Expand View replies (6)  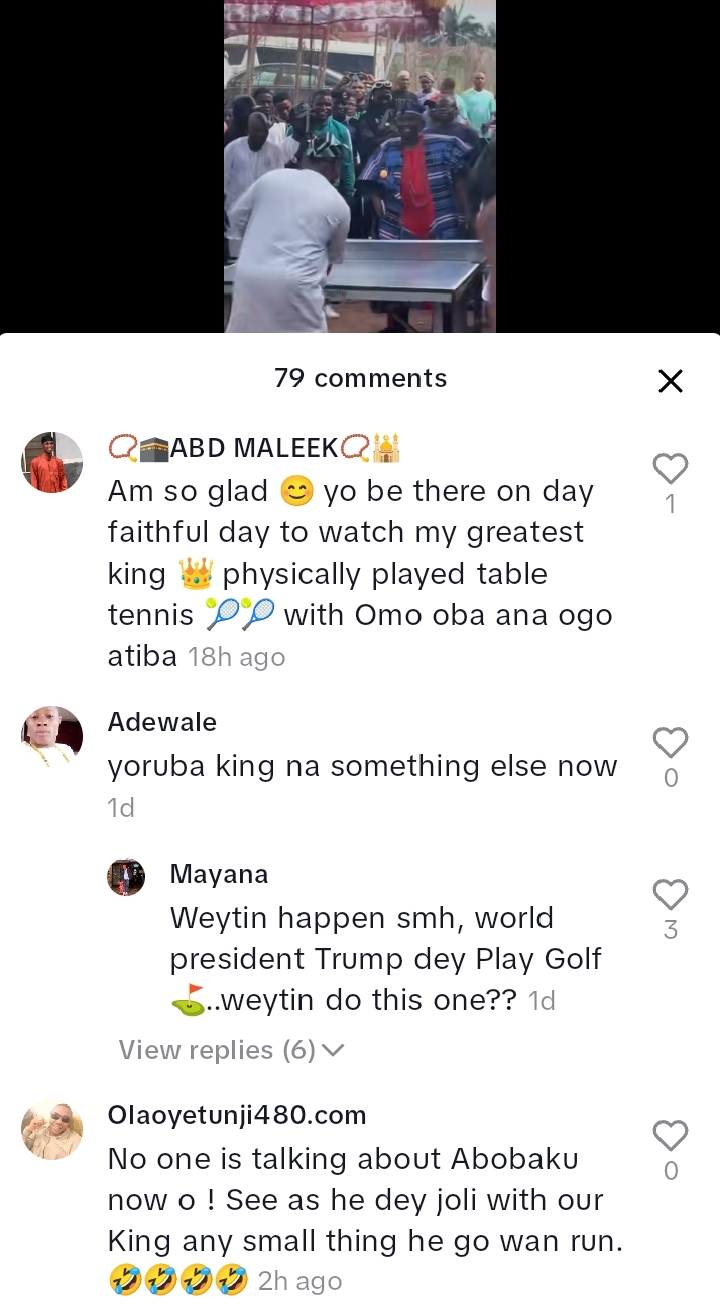(x=217, y=1050)
